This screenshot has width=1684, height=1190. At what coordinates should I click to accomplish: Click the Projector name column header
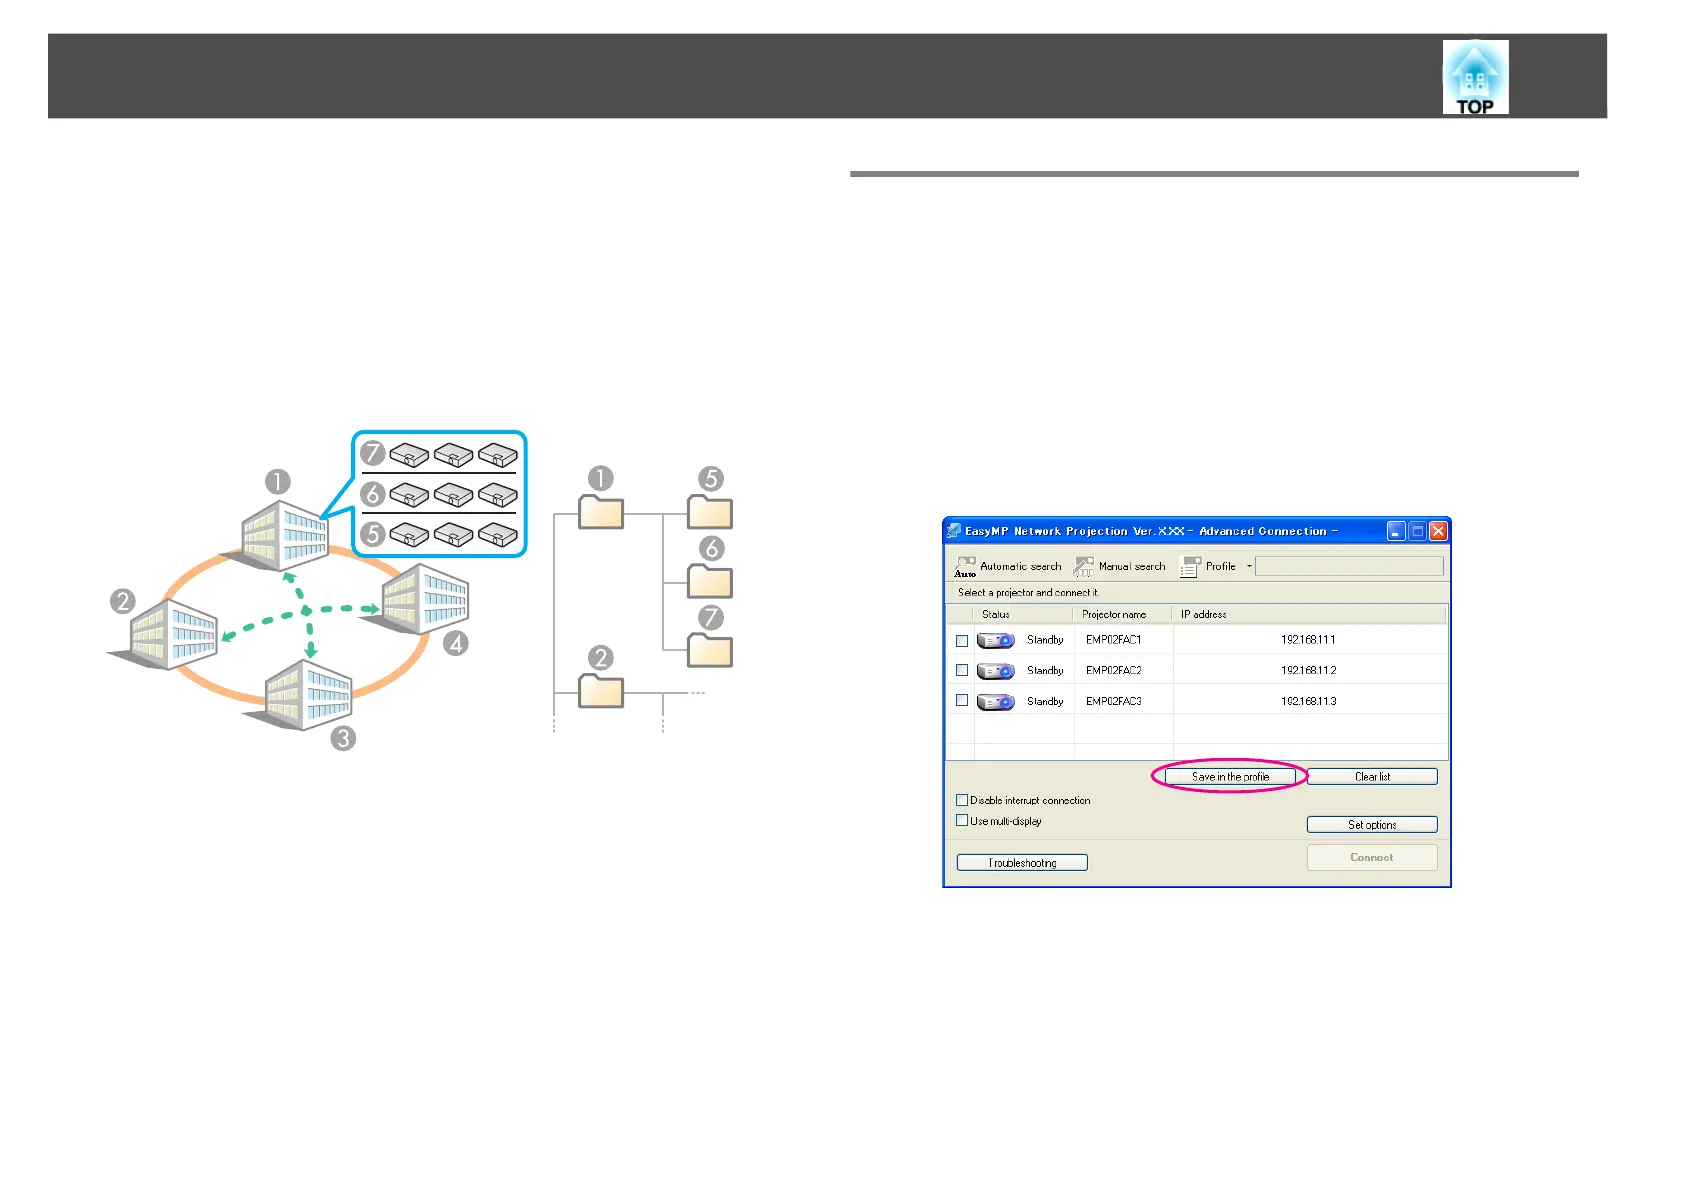1123,614
